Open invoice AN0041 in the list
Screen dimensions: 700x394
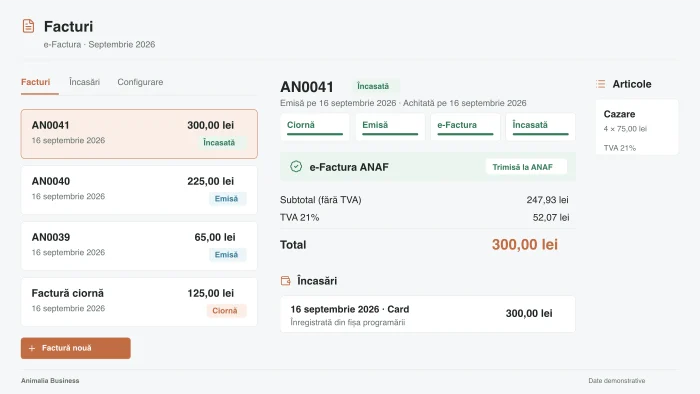pos(139,134)
